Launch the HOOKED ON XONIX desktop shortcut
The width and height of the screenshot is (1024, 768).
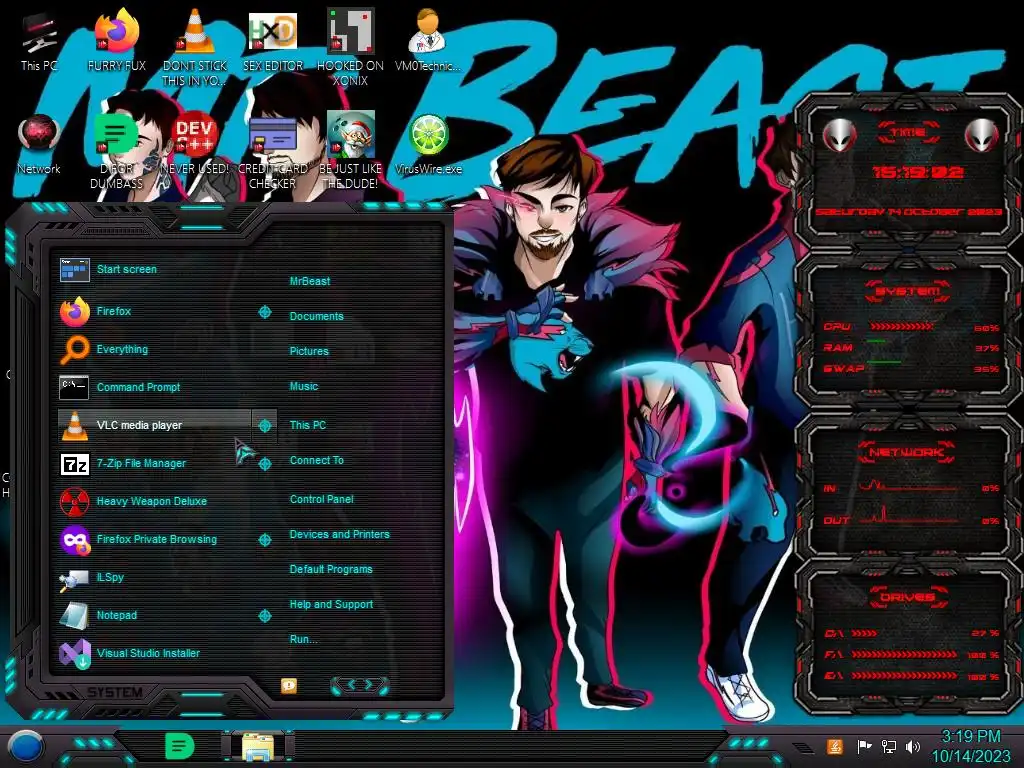(x=350, y=47)
